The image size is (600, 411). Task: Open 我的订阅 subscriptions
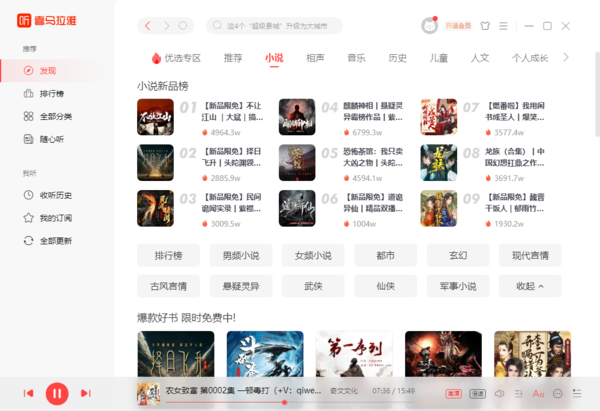pos(48,218)
